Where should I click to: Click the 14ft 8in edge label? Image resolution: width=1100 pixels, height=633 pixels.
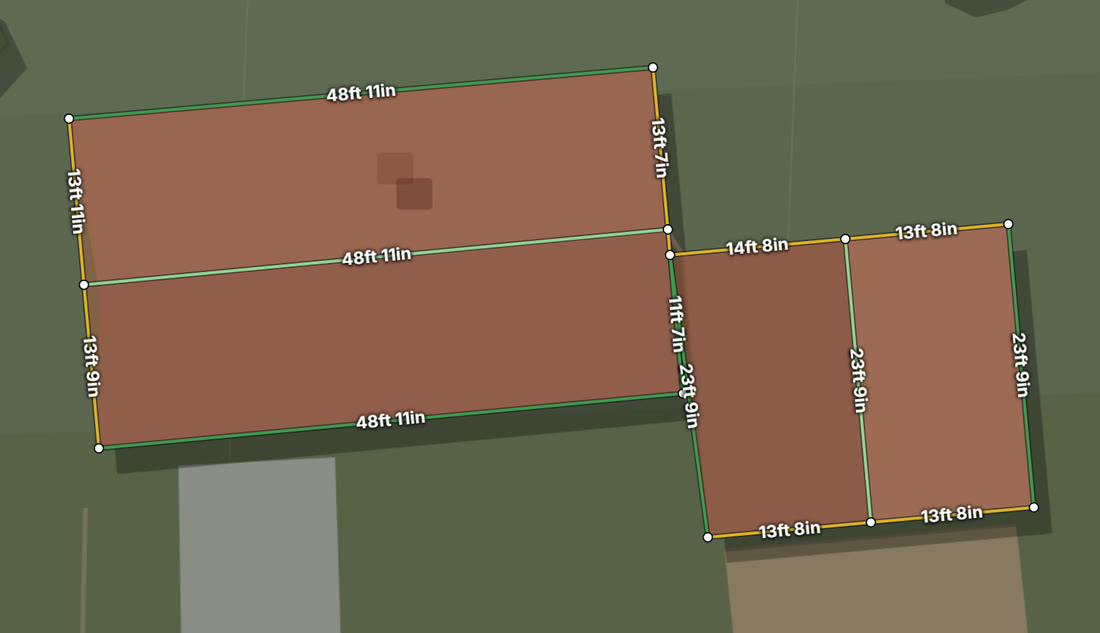tap(757, 247)
